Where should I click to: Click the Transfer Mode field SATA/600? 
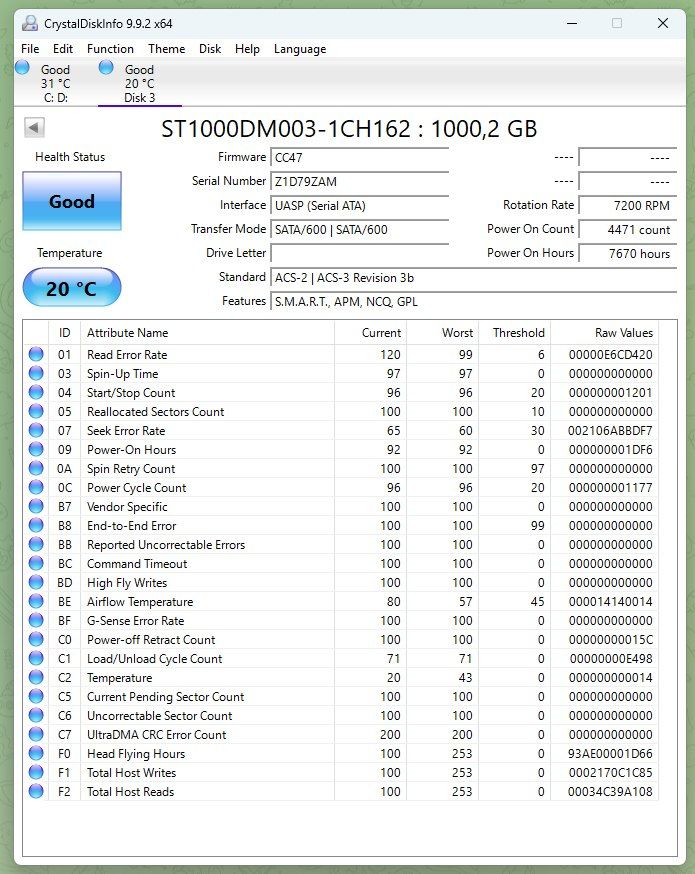(x=359, y=230)
